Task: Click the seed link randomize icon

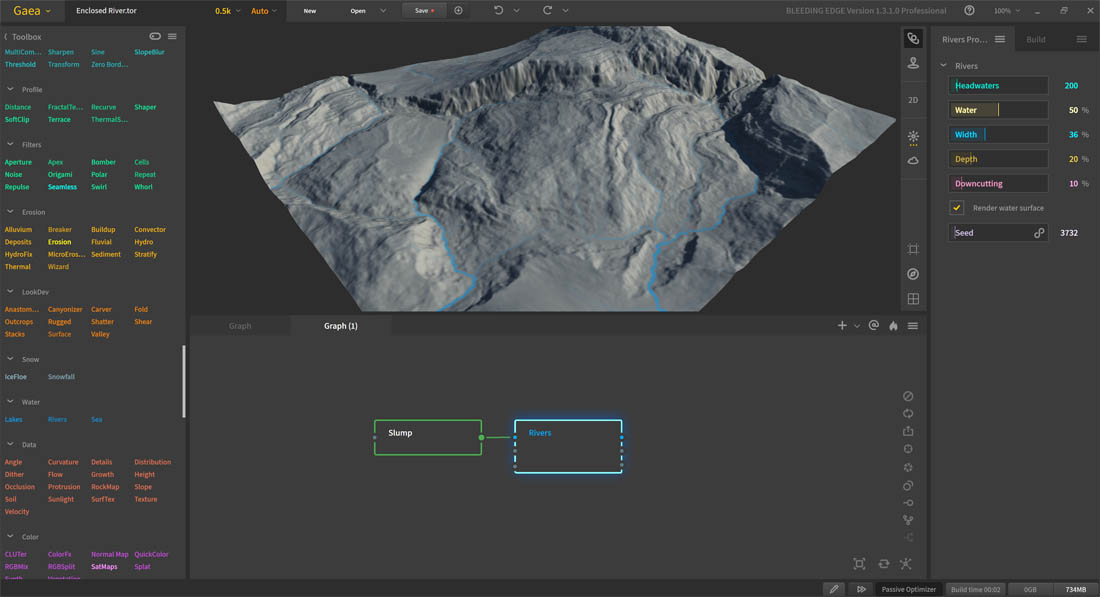Action: (x=1039, y=233)
